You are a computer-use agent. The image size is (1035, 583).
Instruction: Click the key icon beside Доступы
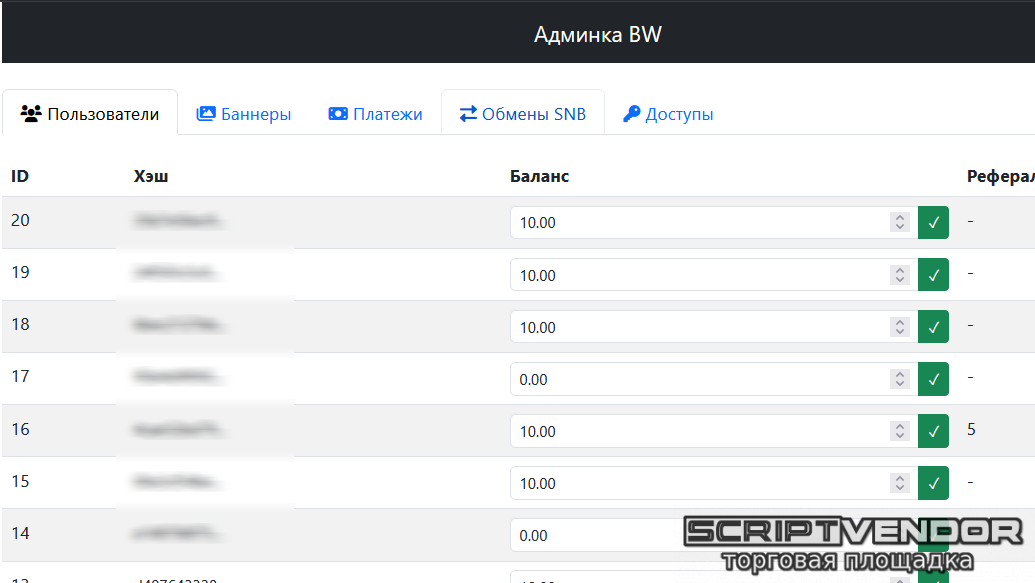click(x=631, y=114)
